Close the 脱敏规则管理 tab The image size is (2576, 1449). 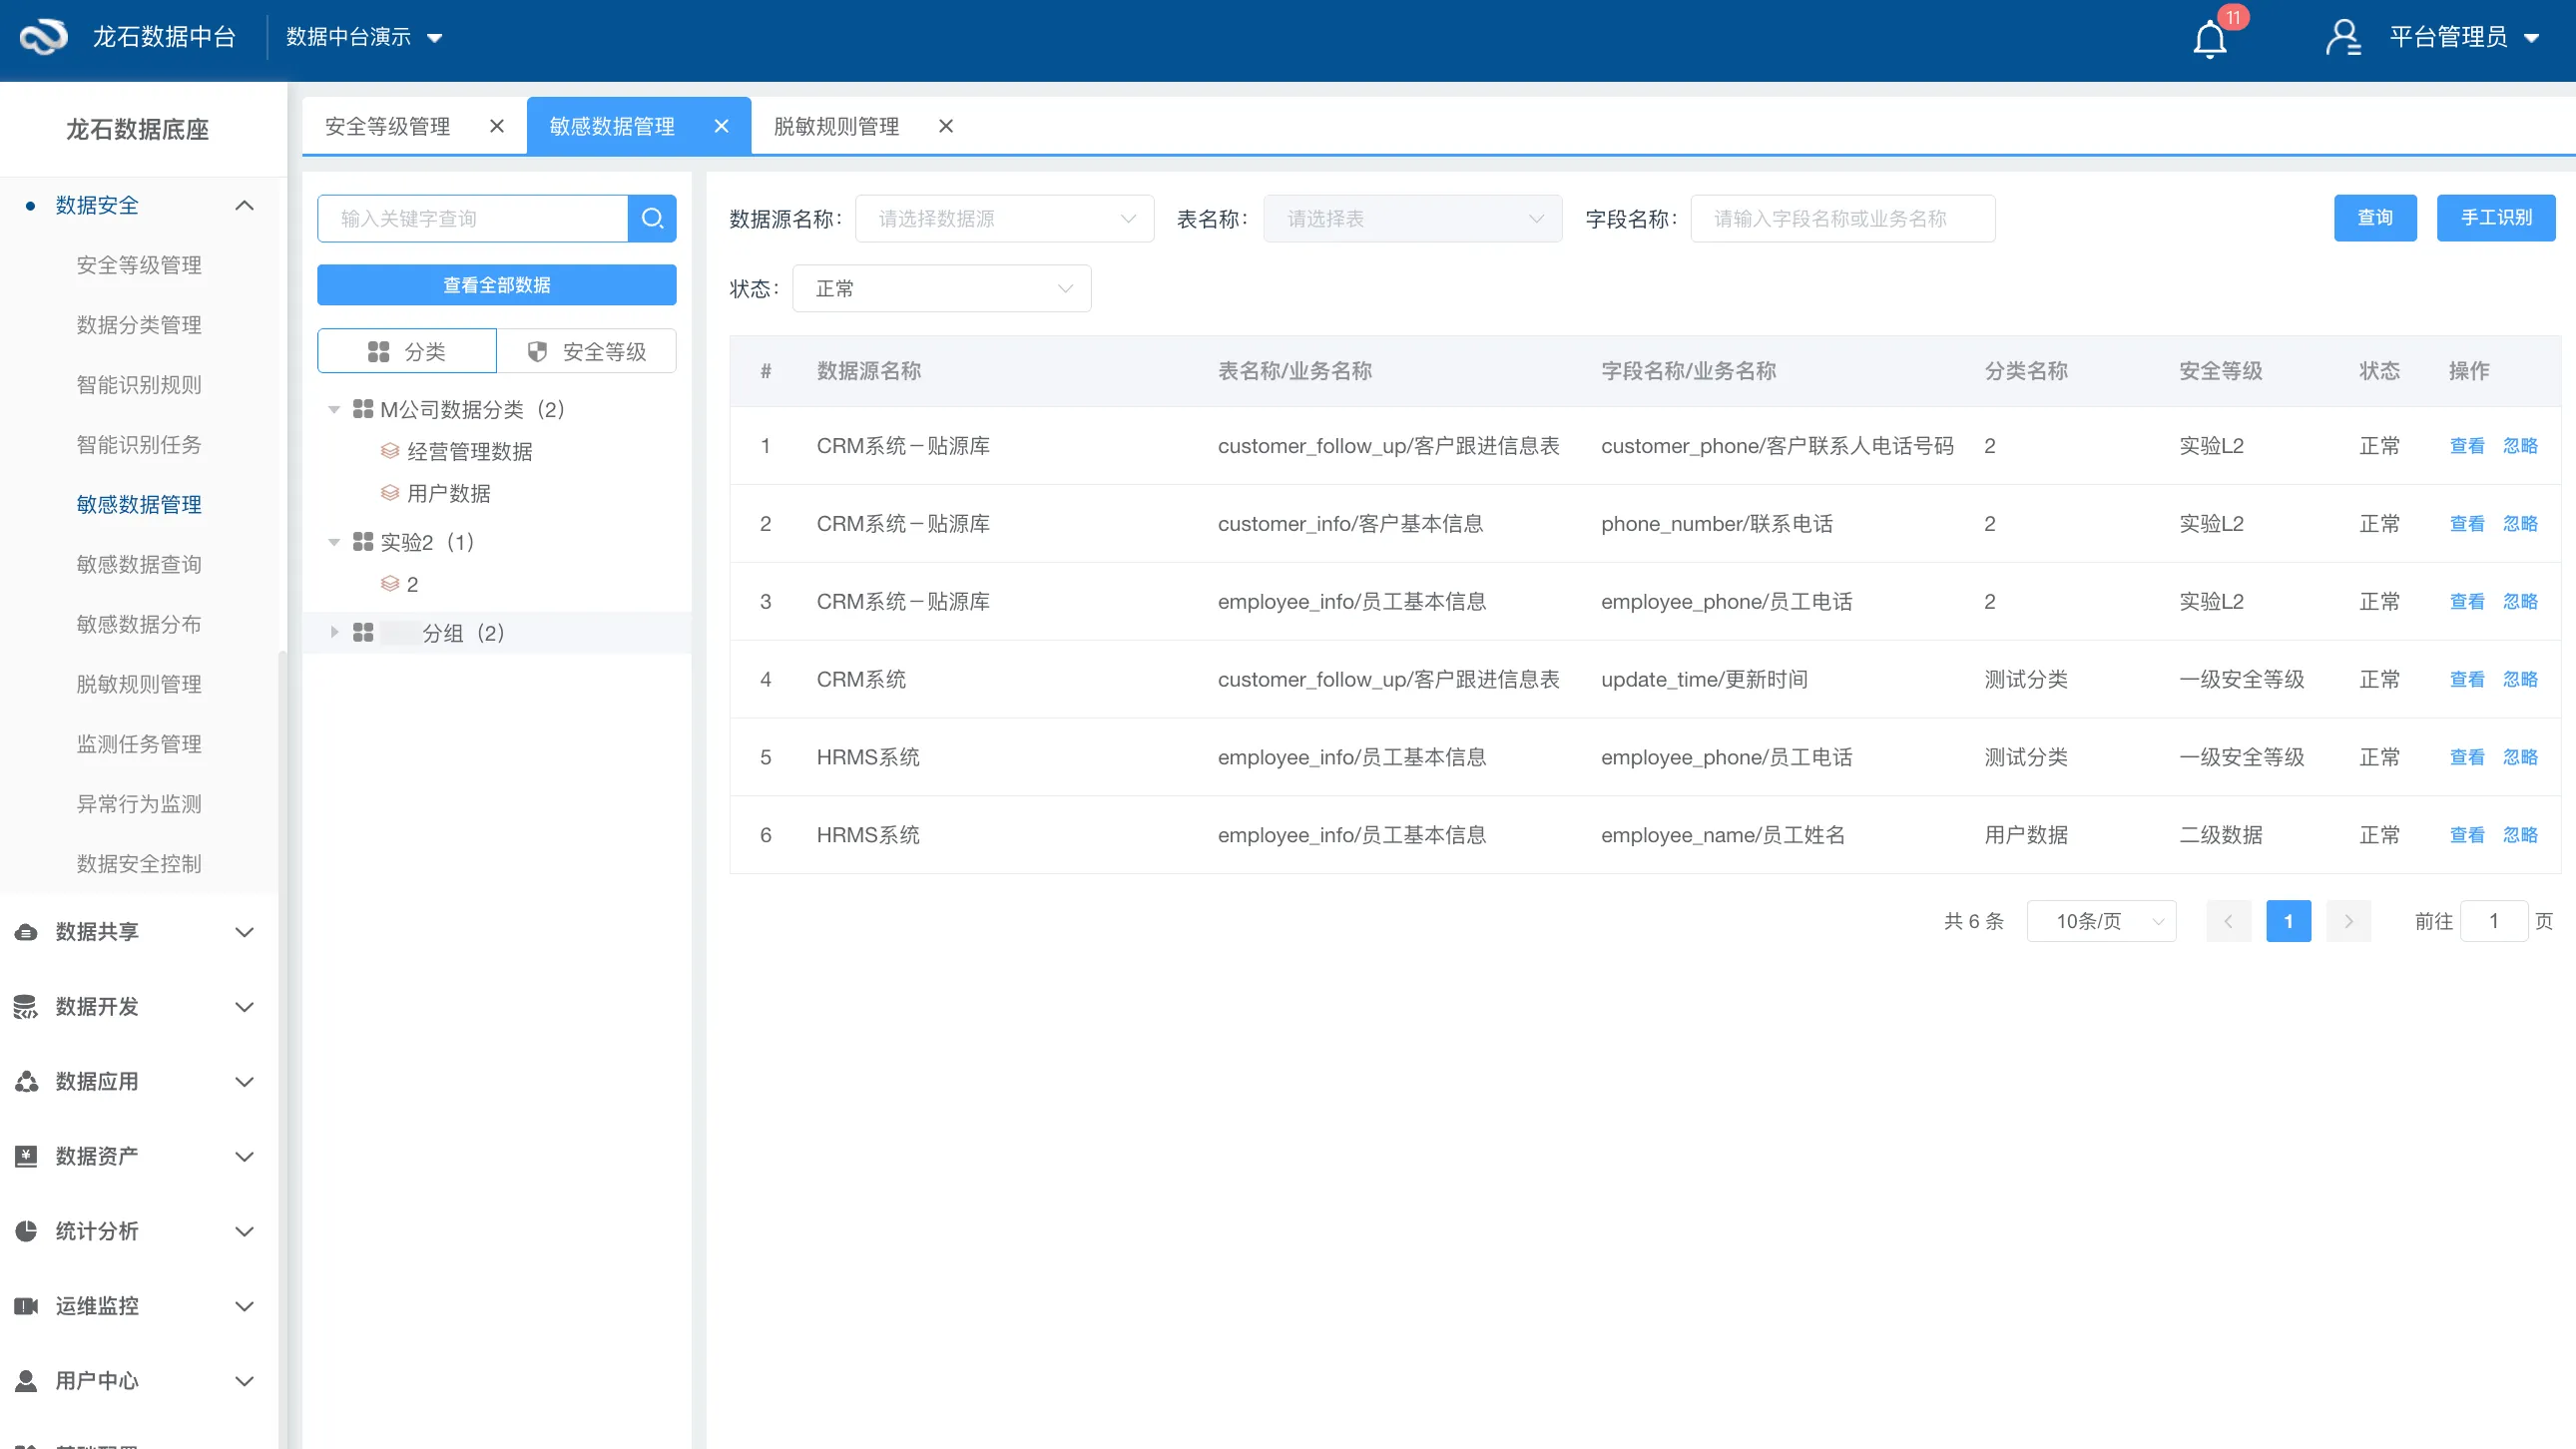click(x=945, y=126)
